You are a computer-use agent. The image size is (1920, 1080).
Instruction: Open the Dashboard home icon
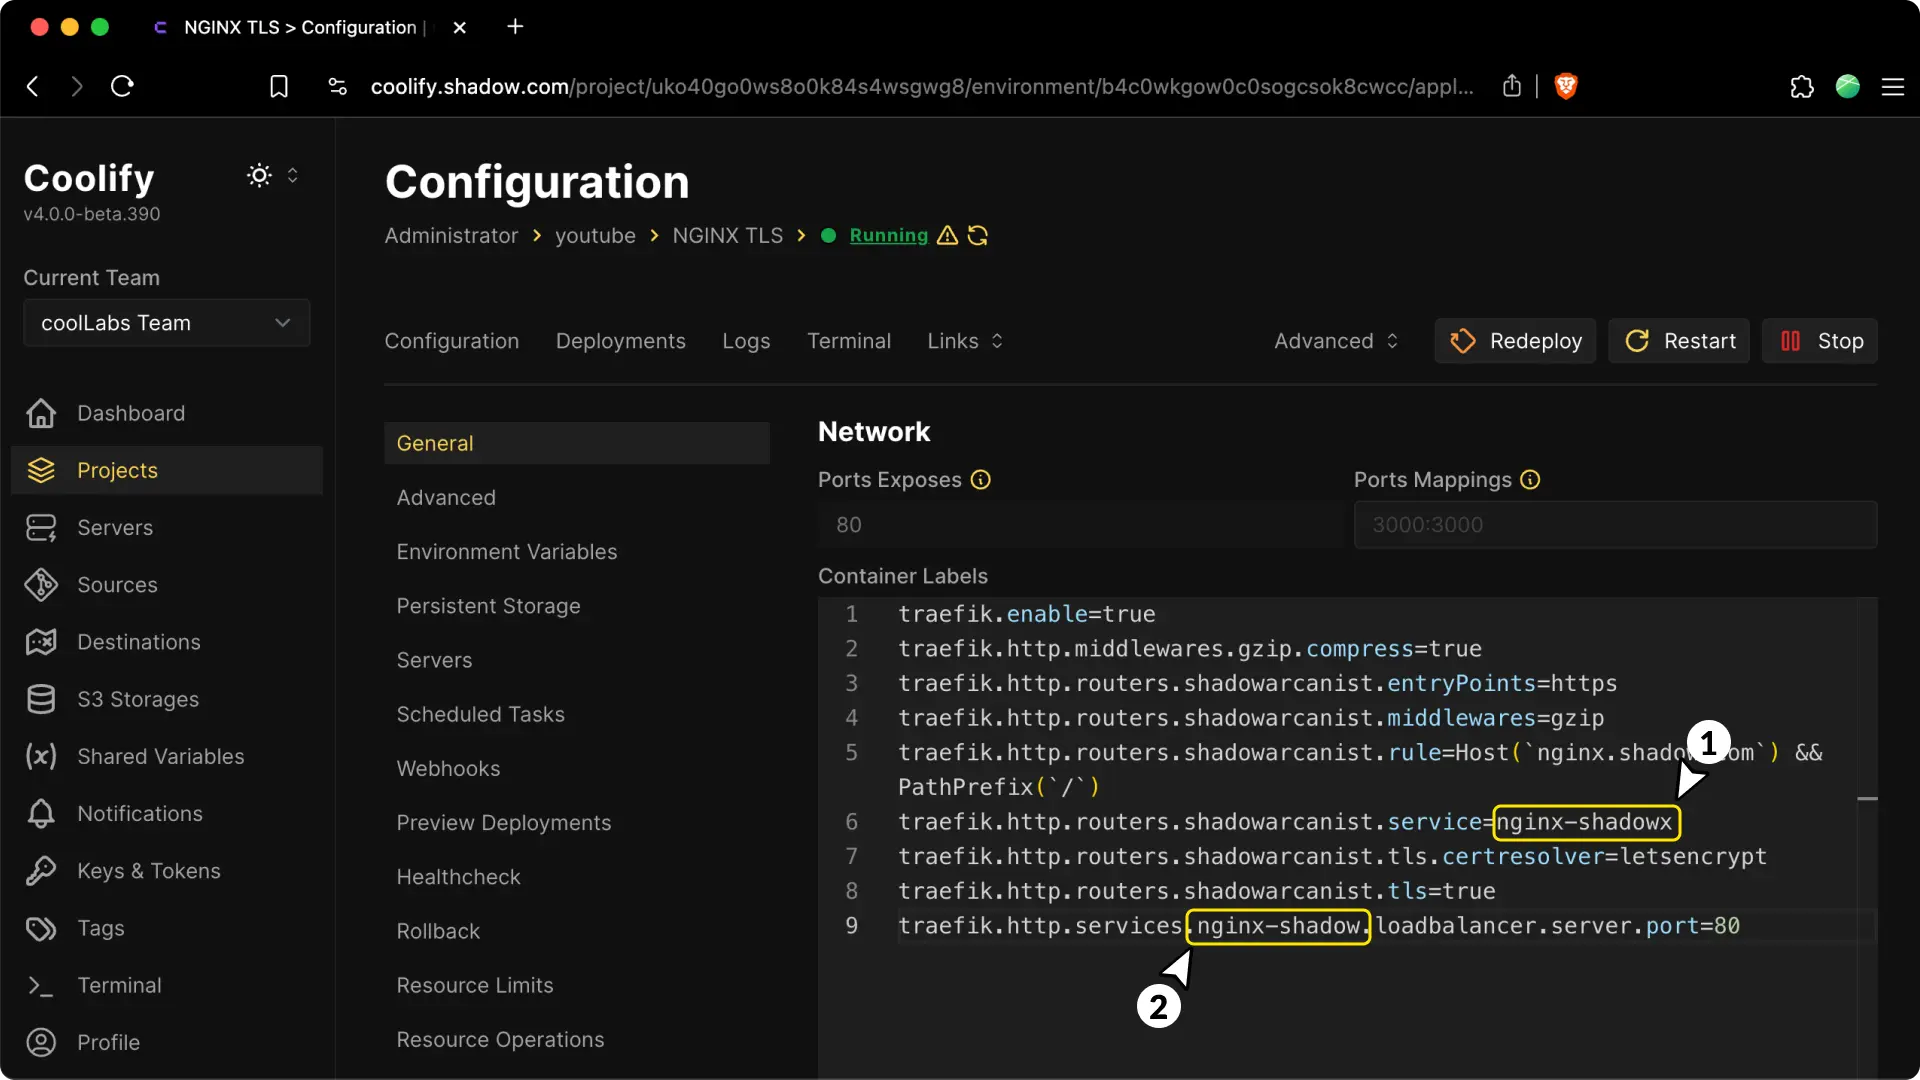41,413
